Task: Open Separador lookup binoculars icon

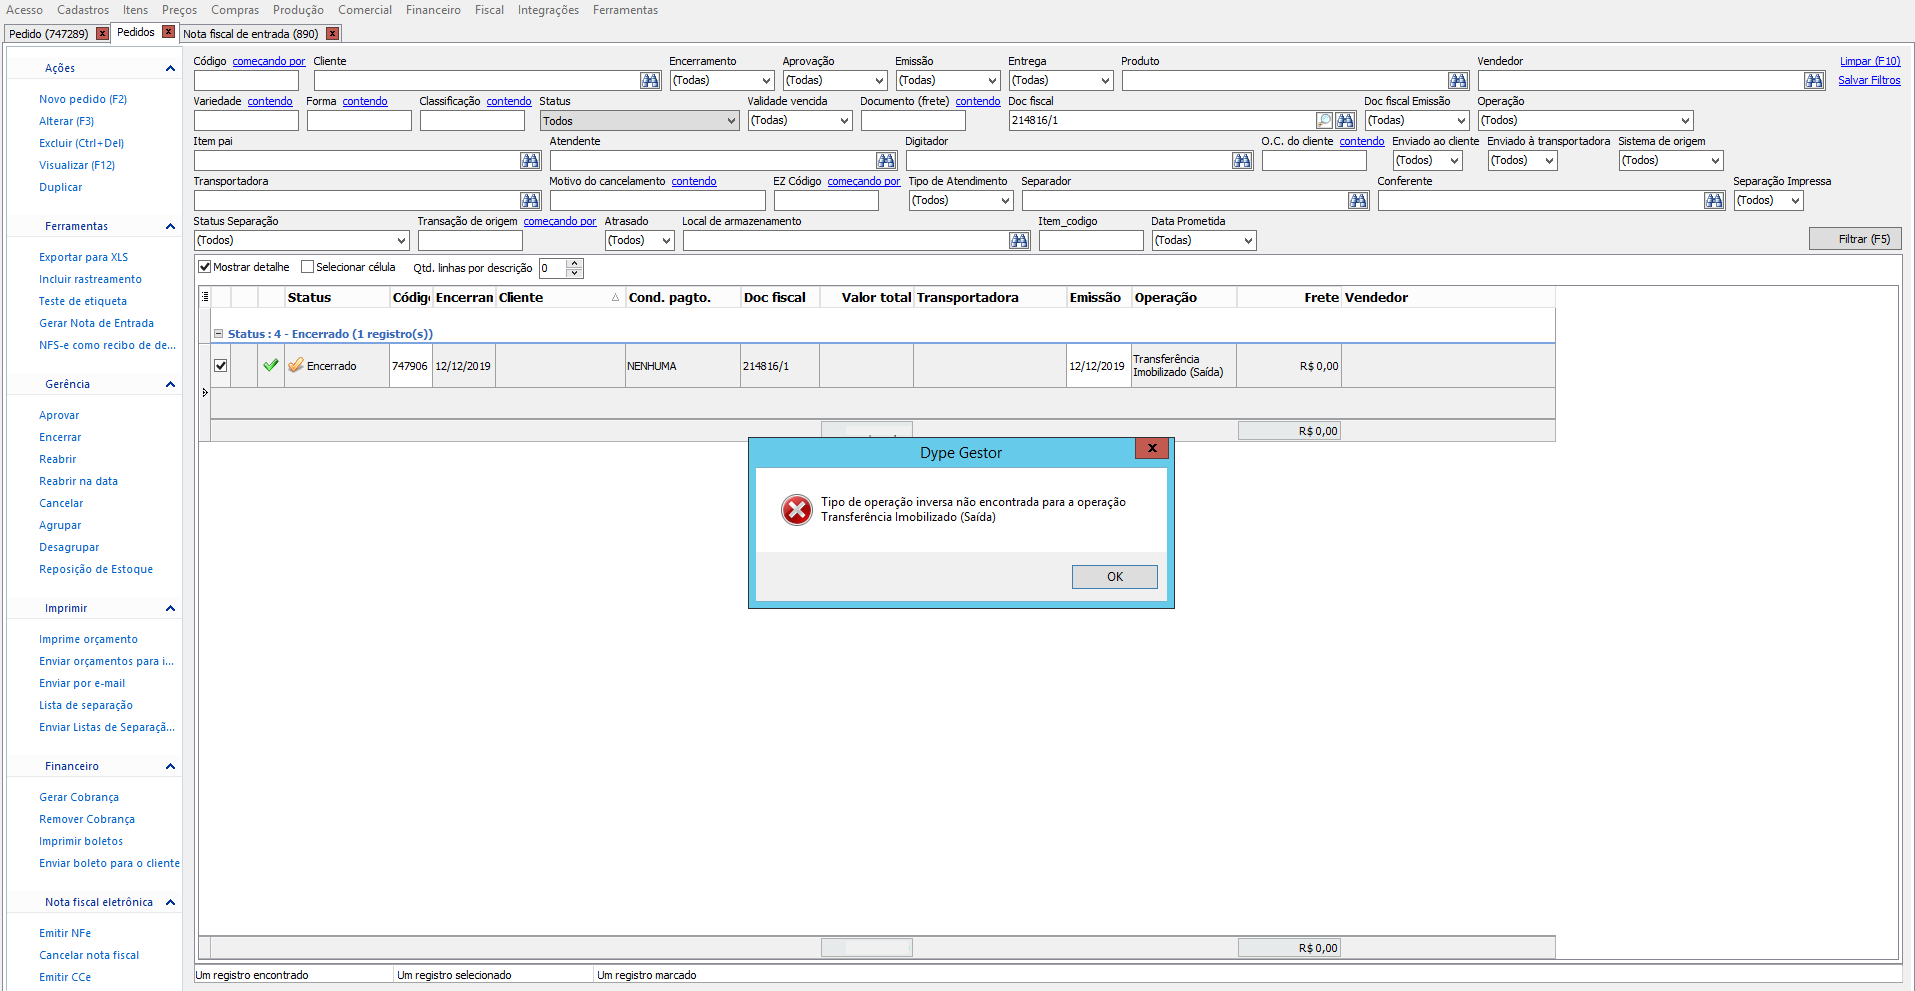Action: tap(1358, 200)
